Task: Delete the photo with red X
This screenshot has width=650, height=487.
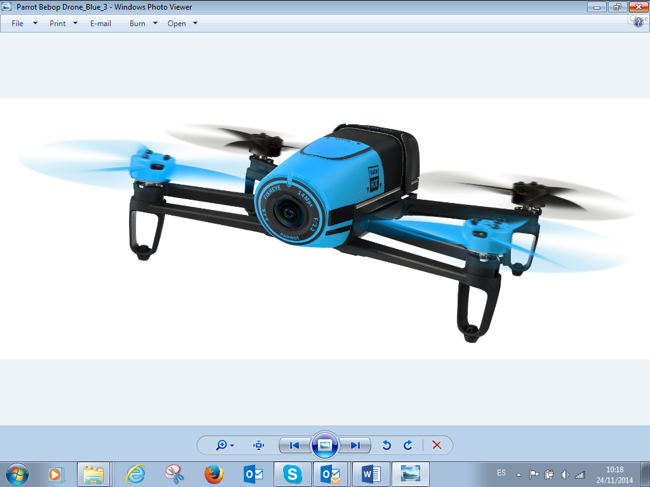Action: pos(437,445)
